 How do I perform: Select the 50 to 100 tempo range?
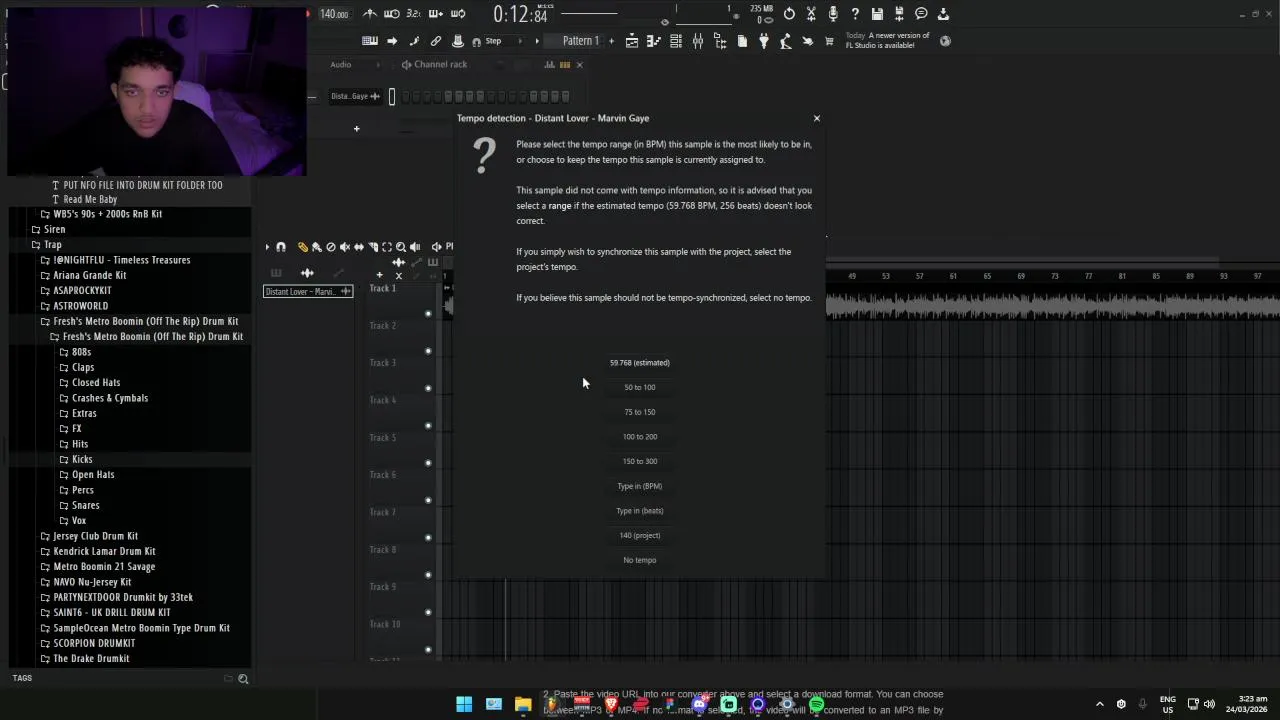click(640, 388)
